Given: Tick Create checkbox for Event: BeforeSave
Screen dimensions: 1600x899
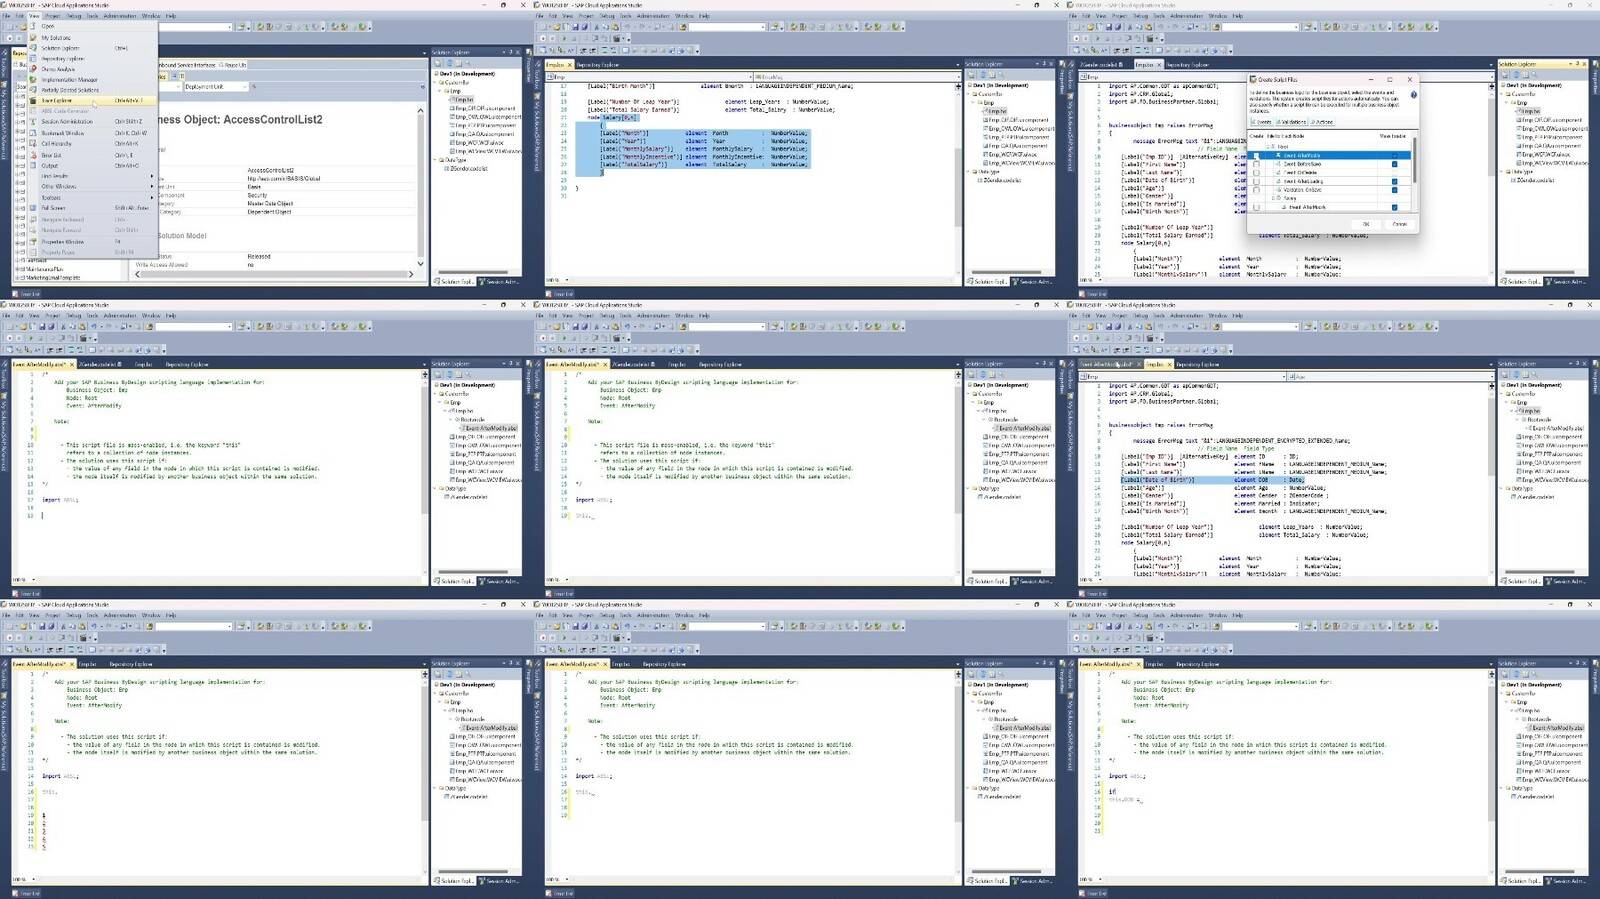Looking at the screenshot, I should [1256, 164].
